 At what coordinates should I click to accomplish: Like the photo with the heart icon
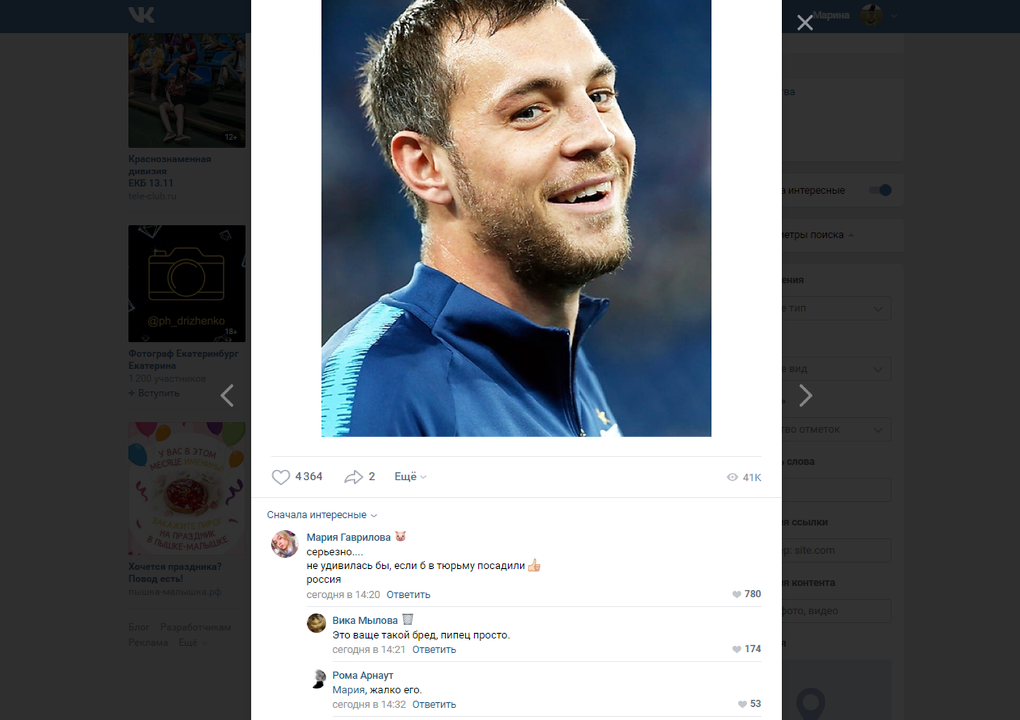(281, 477)
